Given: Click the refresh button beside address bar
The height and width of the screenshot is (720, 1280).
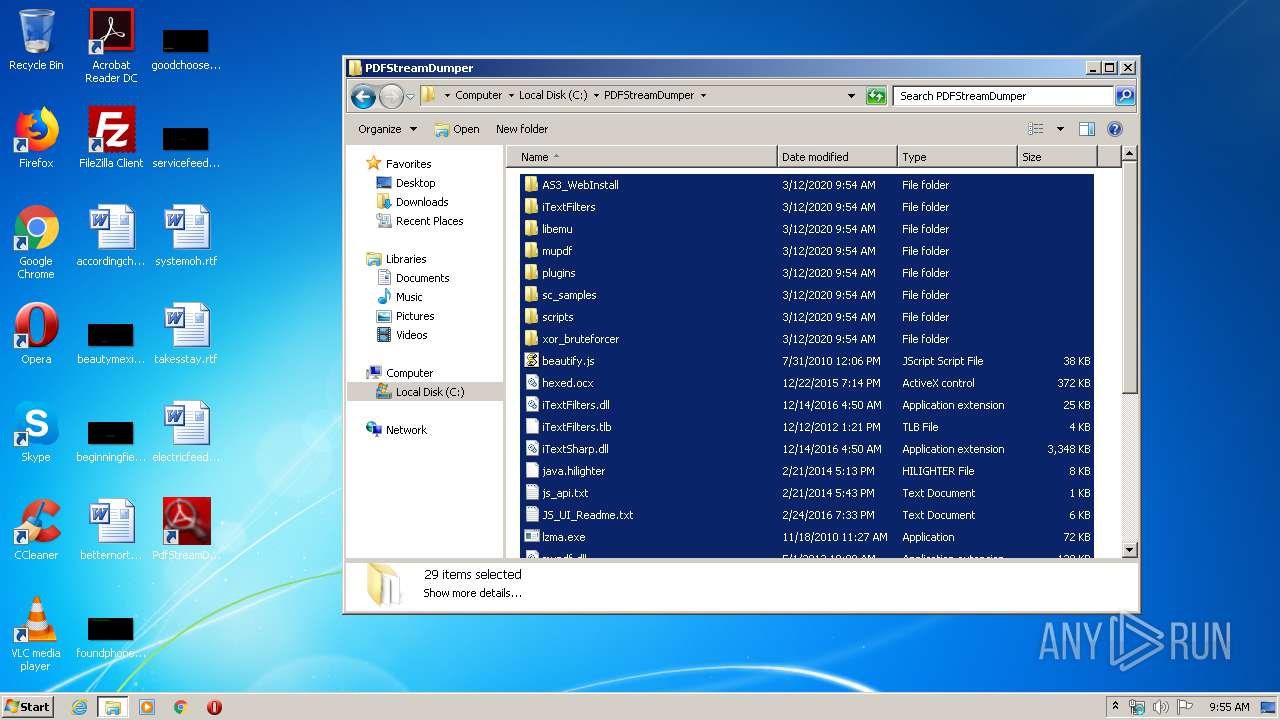Looking at the screenshot, I should 876,96.
